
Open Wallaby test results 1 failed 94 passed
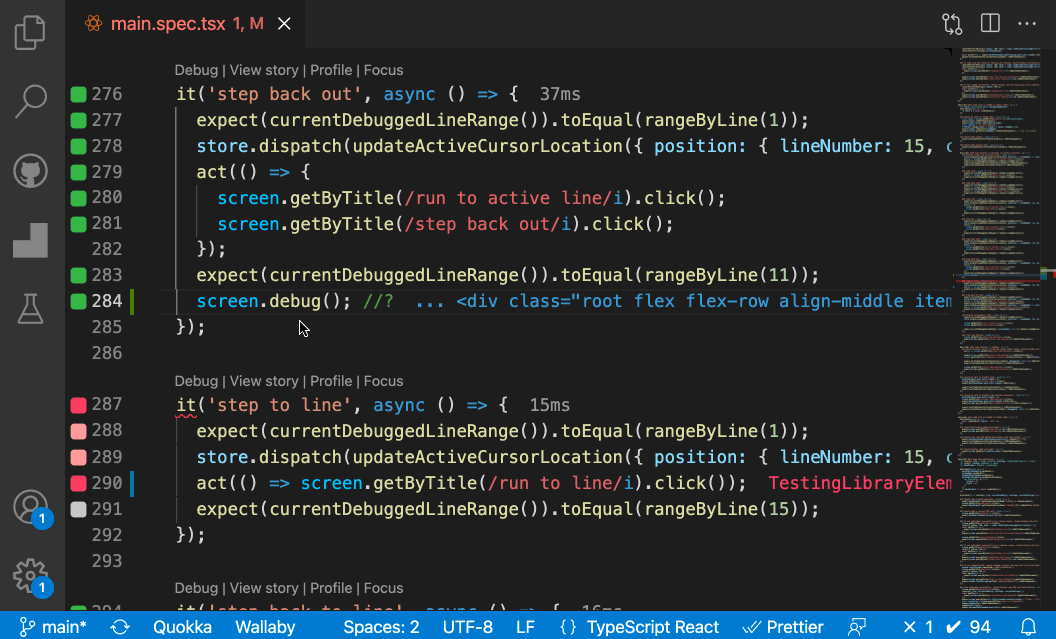click(x=947, y=627)
